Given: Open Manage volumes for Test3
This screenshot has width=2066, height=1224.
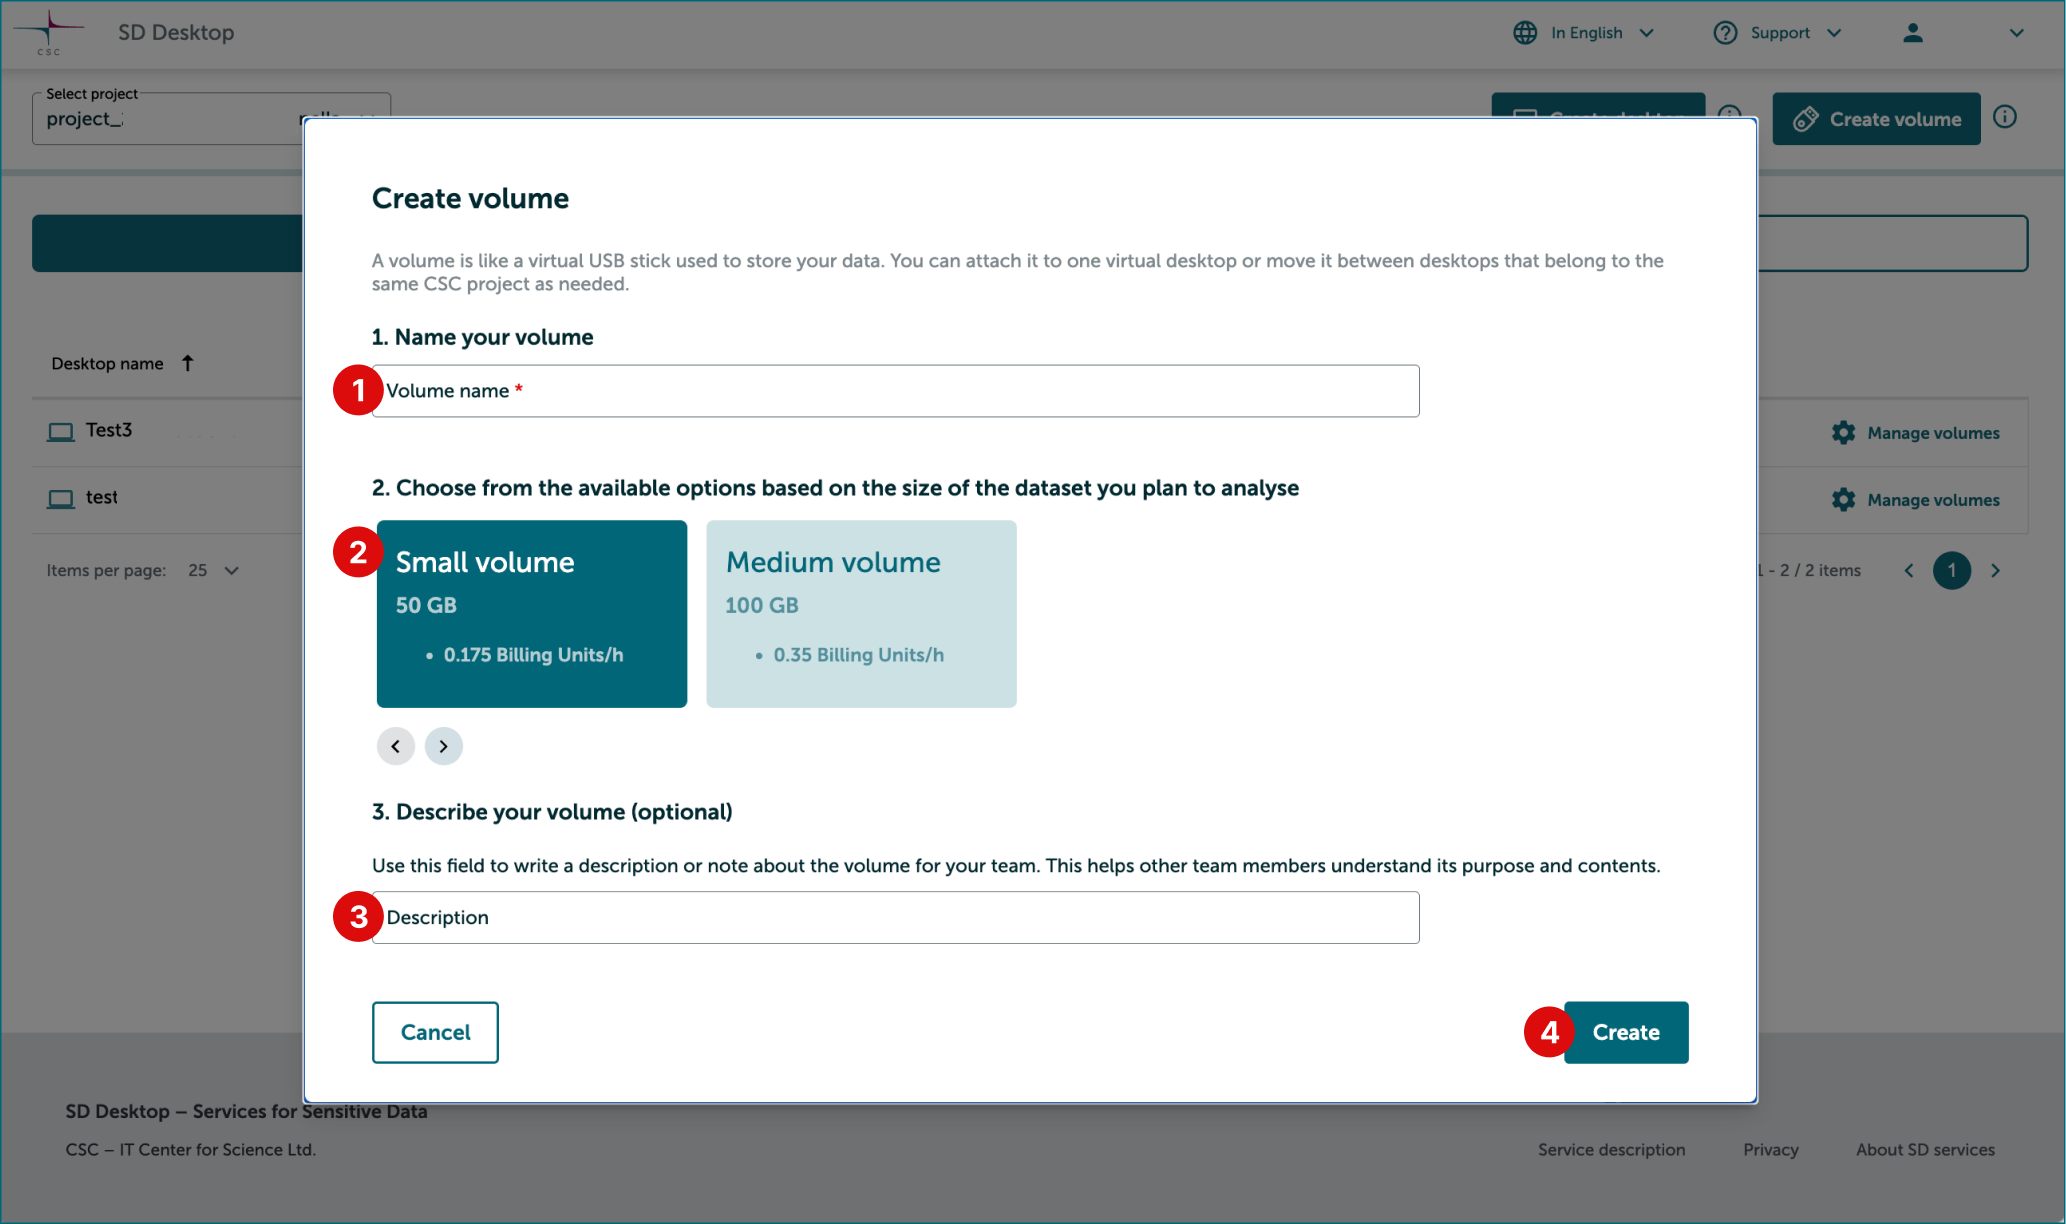Looking at the screenshot, I should 1916,433.
